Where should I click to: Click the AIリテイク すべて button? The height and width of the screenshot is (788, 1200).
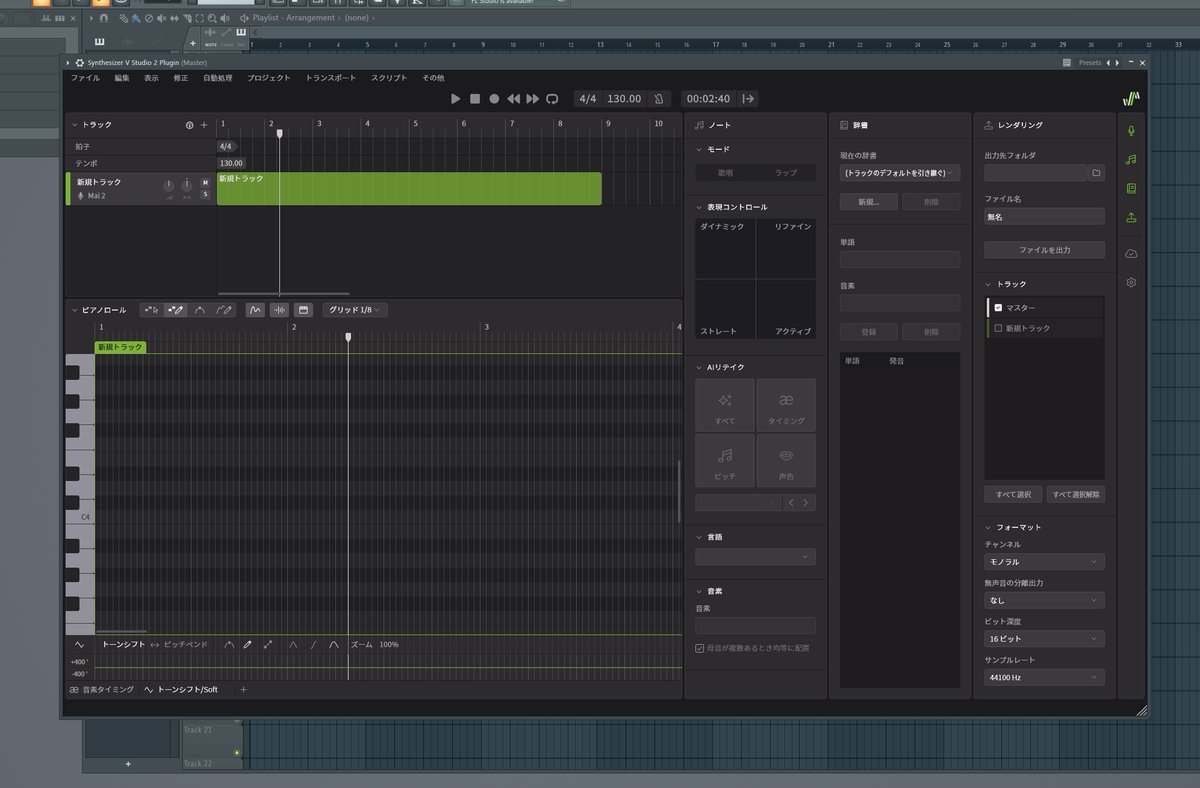click(725, 404)
